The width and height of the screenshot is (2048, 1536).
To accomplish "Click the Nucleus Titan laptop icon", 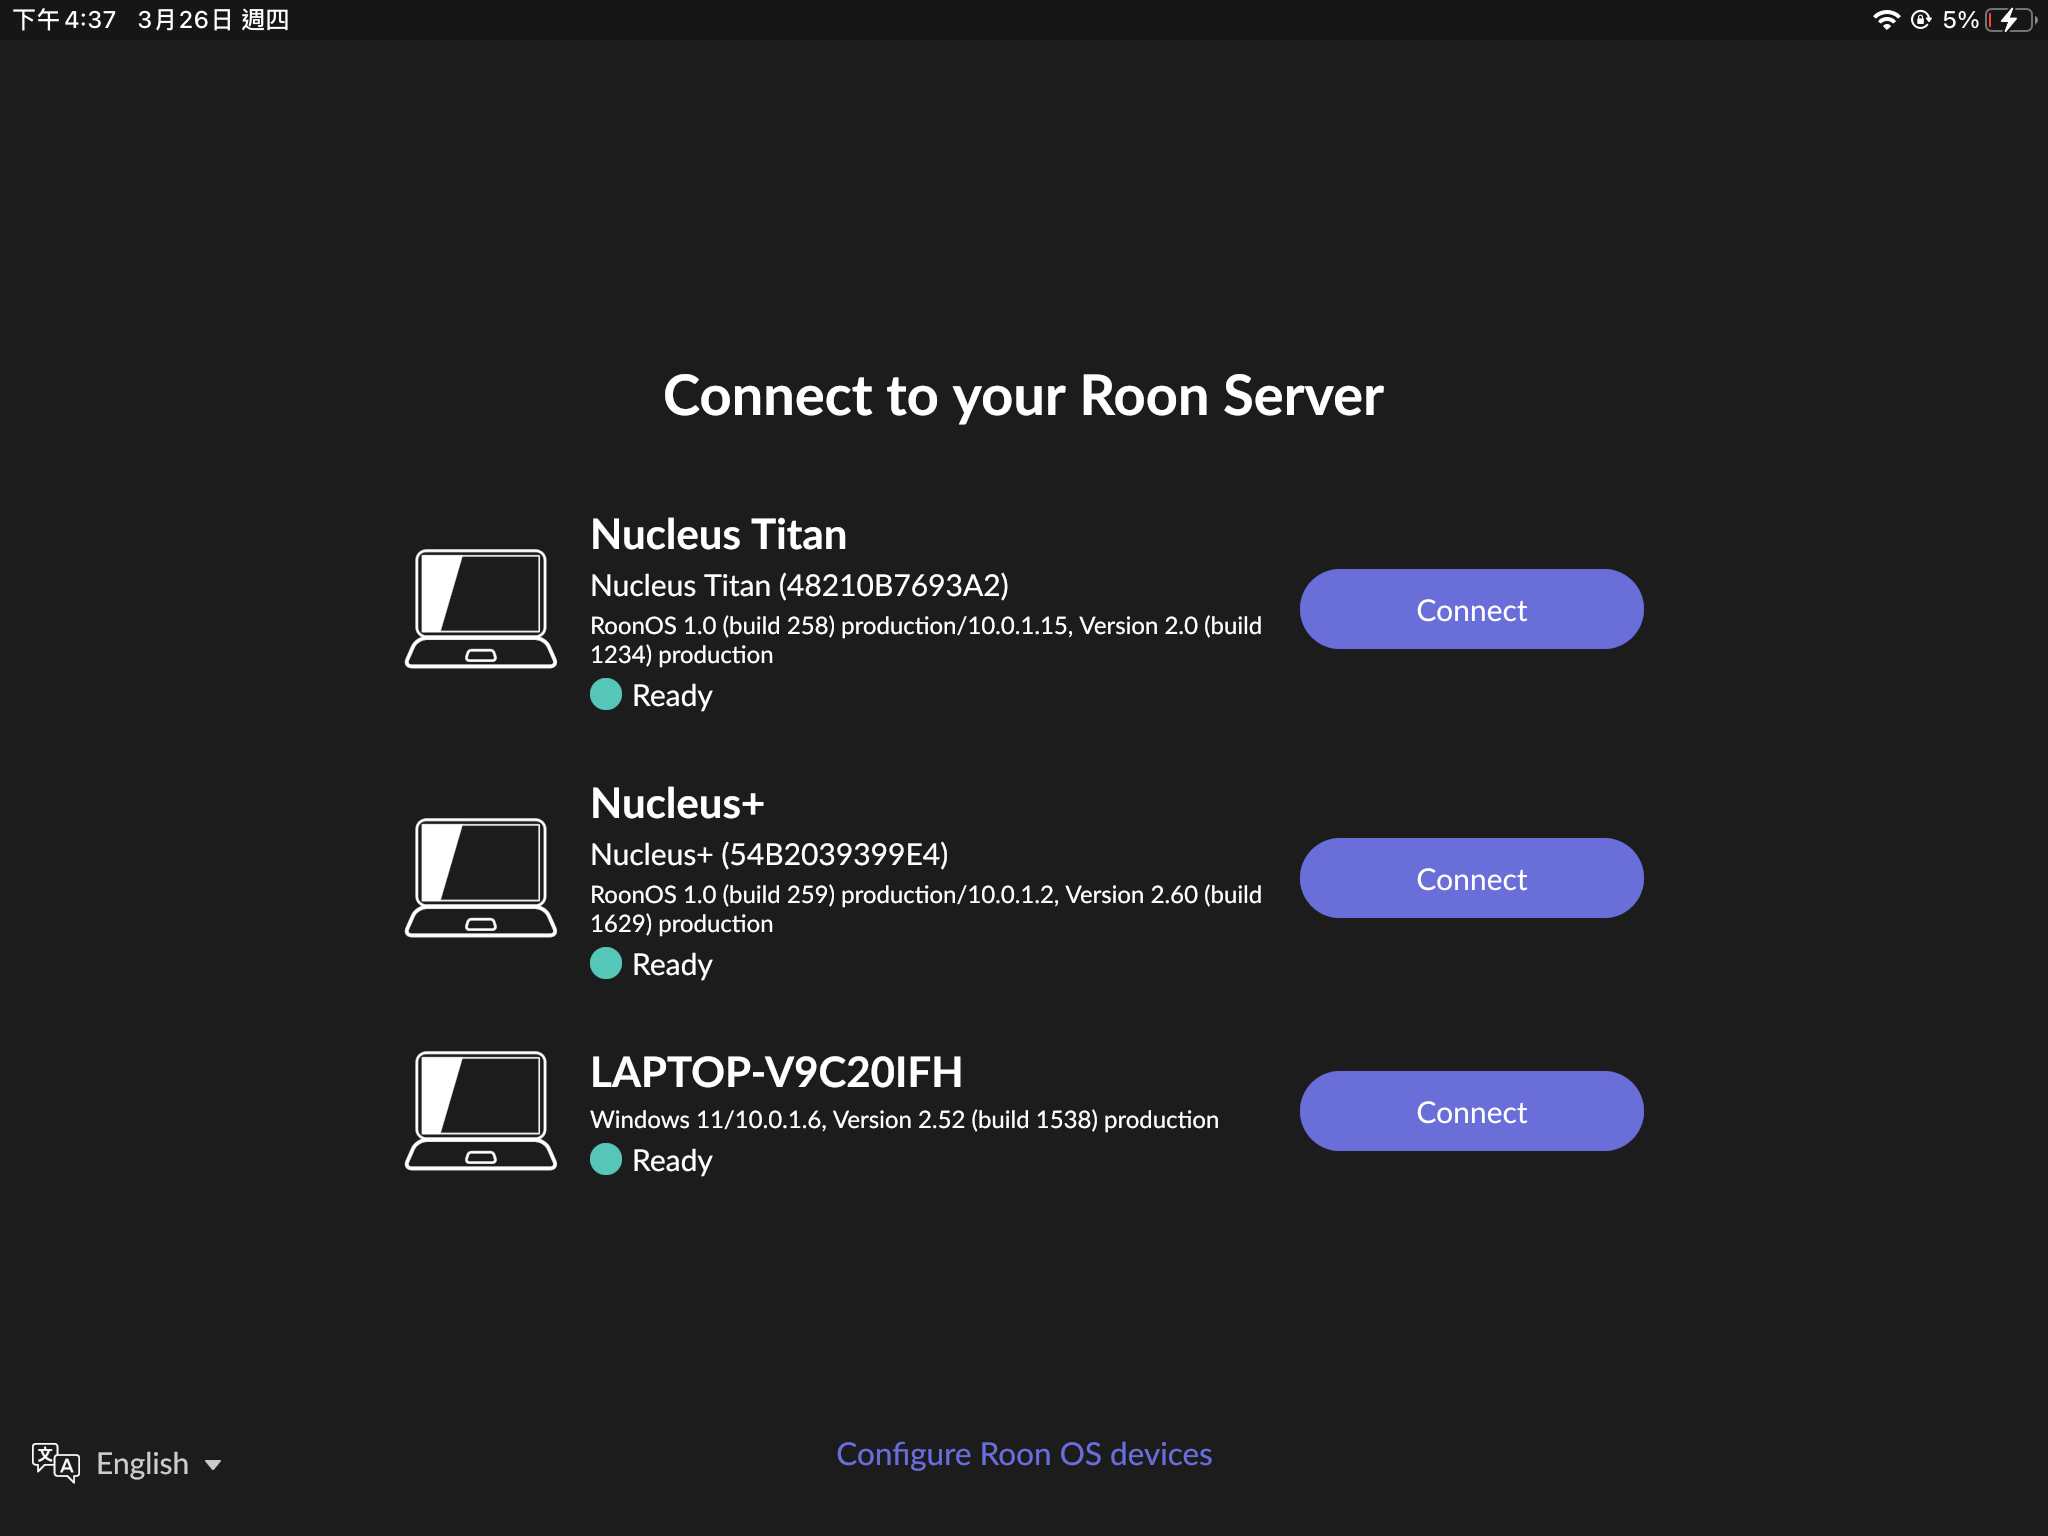I will click(481, 609).
